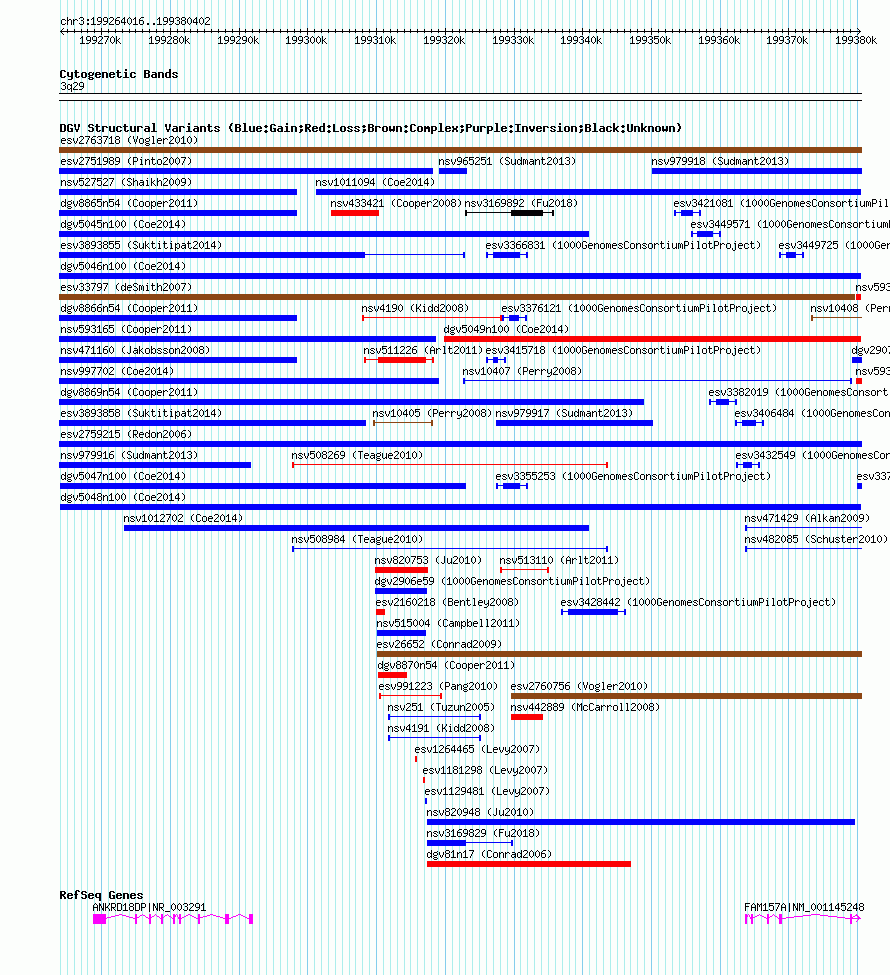Select esv1129481 (Levy2007) label
The width and height of the screenshot is (890, 975).
coord(487,792)
